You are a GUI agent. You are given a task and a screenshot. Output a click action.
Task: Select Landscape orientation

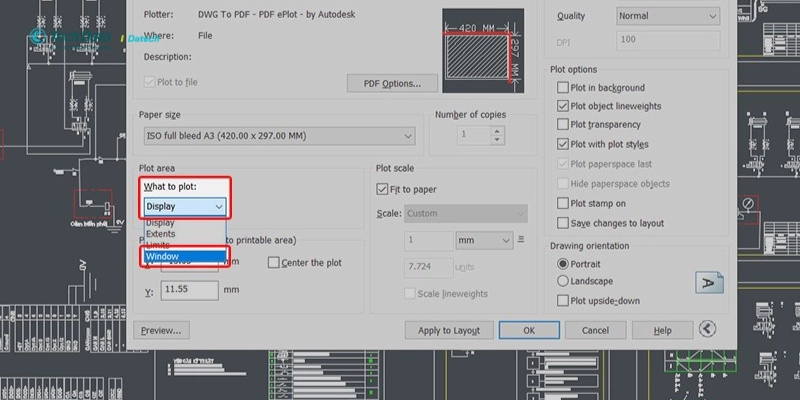(563, 281)
